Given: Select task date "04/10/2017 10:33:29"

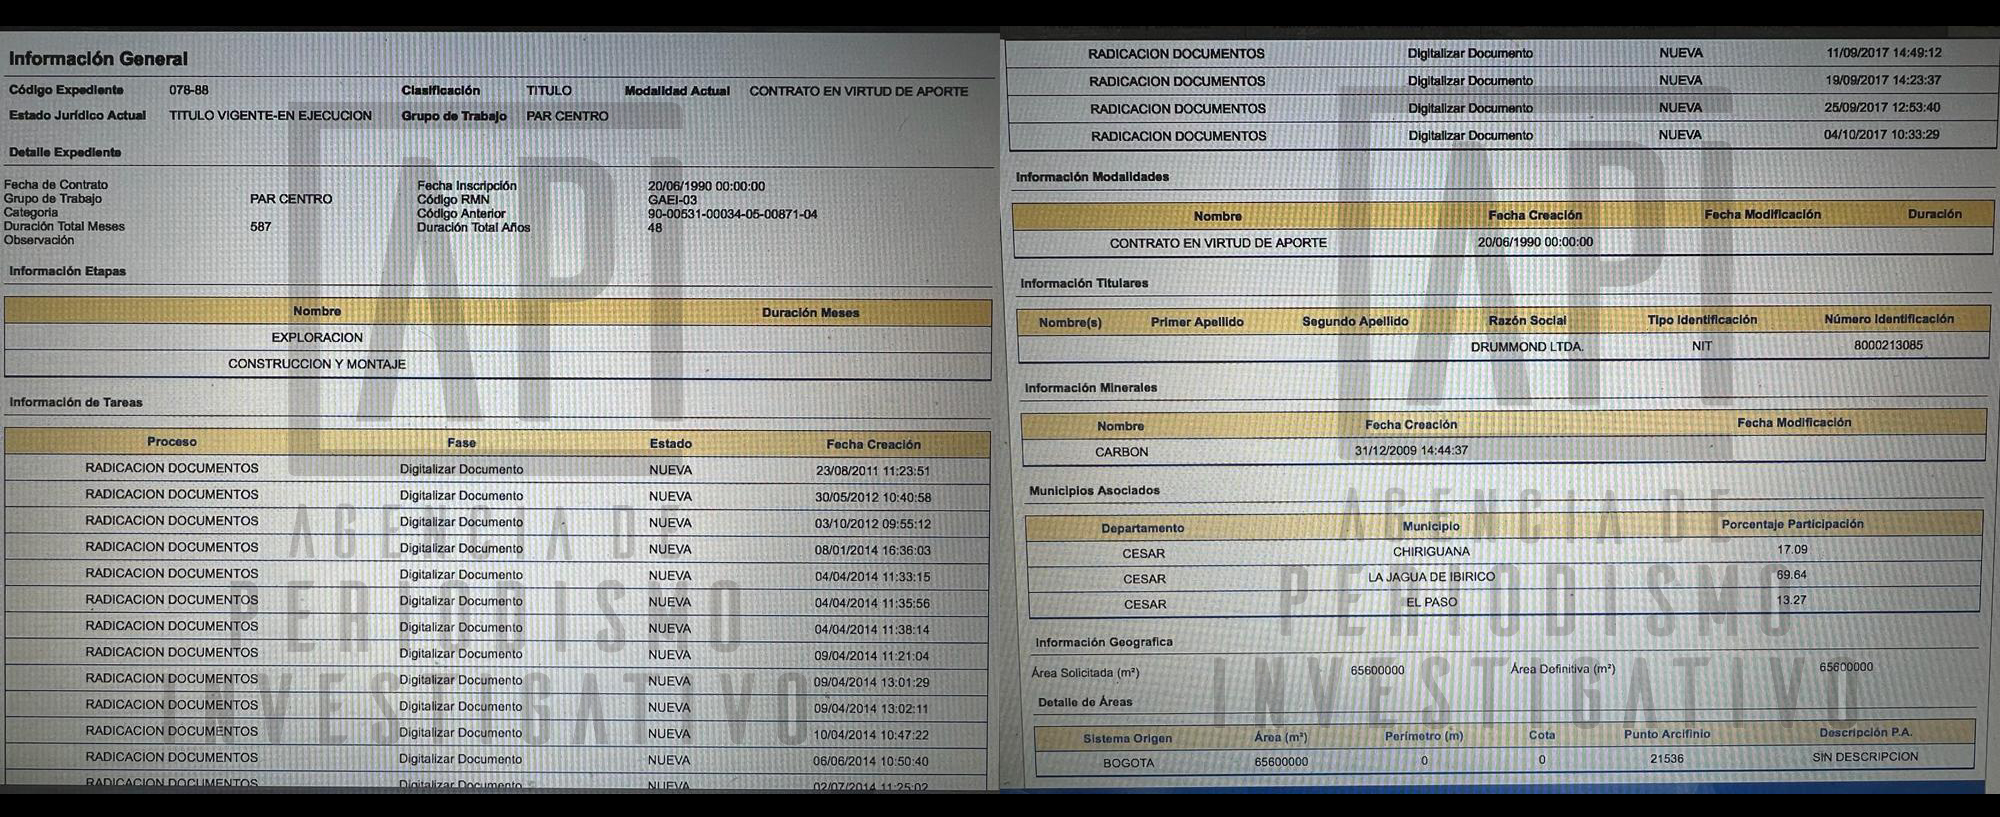Looking at the screenshot, I should click(x=1882, y=134).
